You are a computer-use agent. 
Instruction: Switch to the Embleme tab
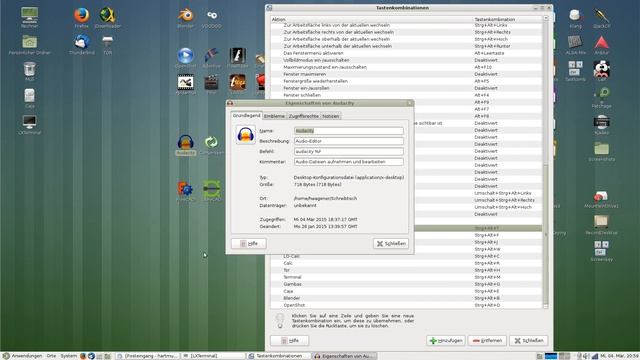pos(274,116)
